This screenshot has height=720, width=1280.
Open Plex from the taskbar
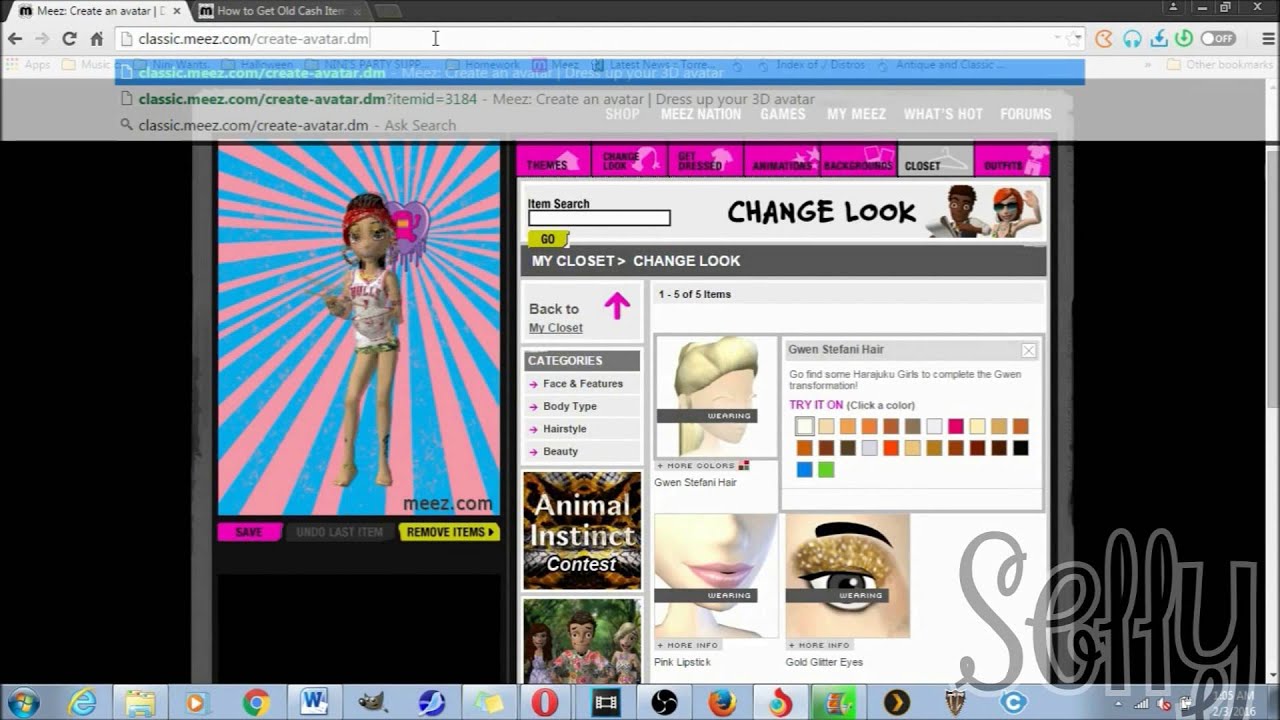click(x=895, y=703)
